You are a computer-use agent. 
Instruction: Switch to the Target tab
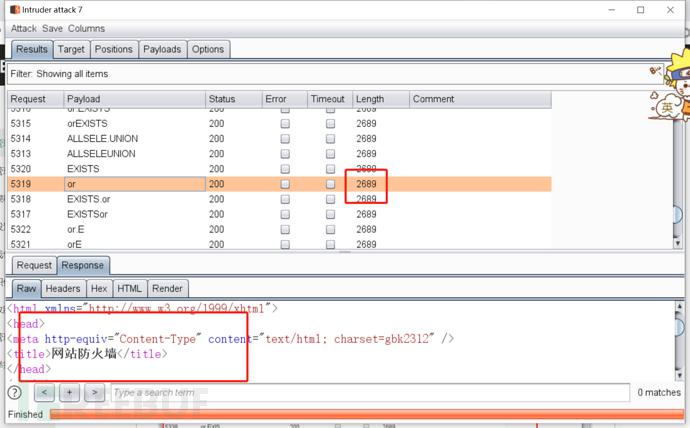[71, 49]
